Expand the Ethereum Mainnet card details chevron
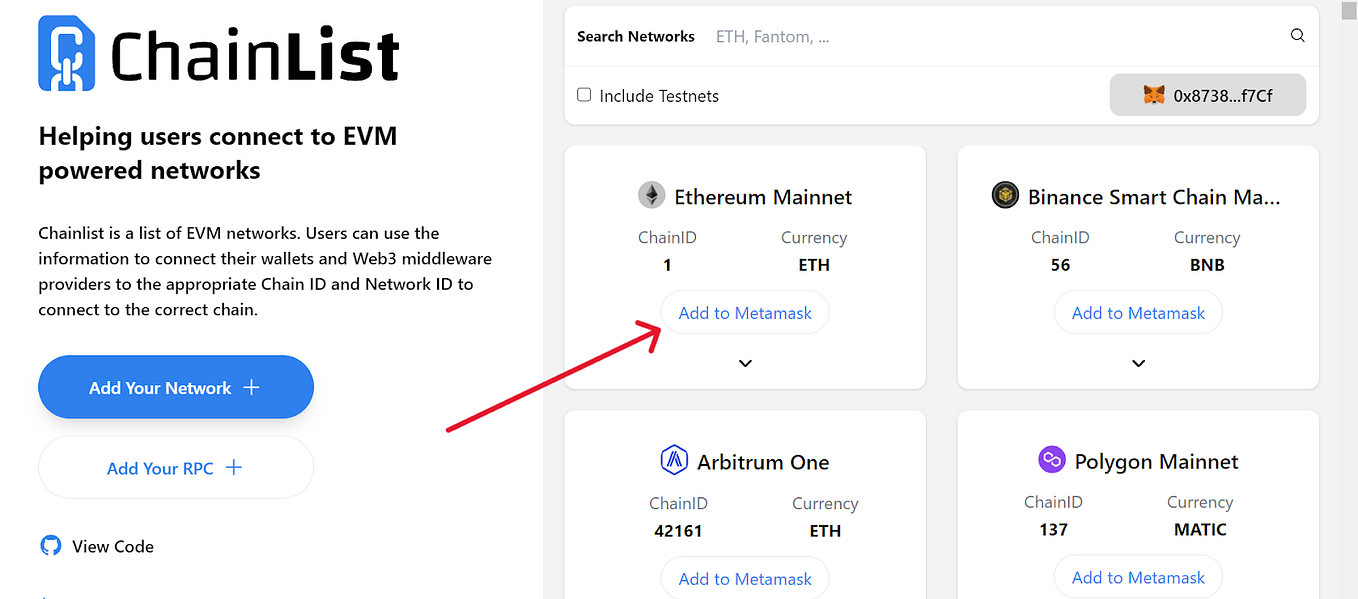 pyautogui.click(x=745, y=364)
